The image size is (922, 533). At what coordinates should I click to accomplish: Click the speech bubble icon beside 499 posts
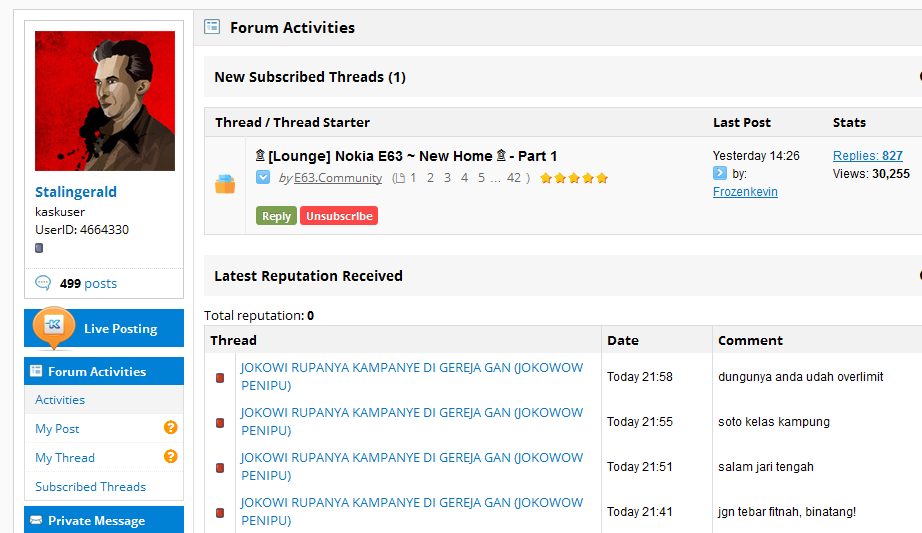(43, 283)
